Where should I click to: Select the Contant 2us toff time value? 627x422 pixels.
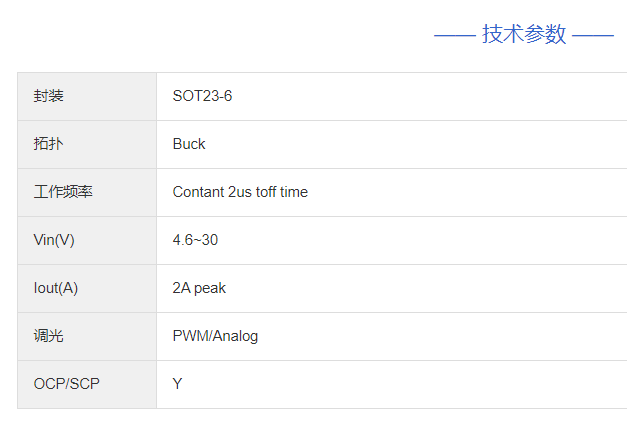point(240,192)
